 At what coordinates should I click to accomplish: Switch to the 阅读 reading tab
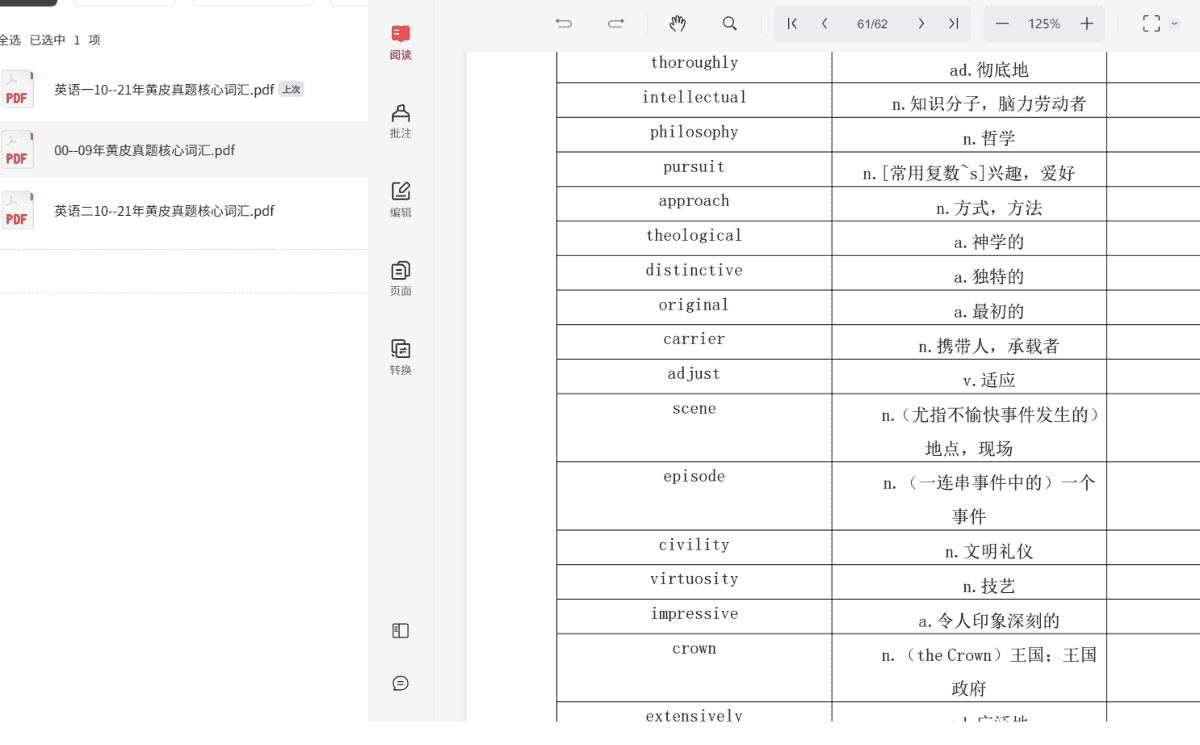(401, 43)
